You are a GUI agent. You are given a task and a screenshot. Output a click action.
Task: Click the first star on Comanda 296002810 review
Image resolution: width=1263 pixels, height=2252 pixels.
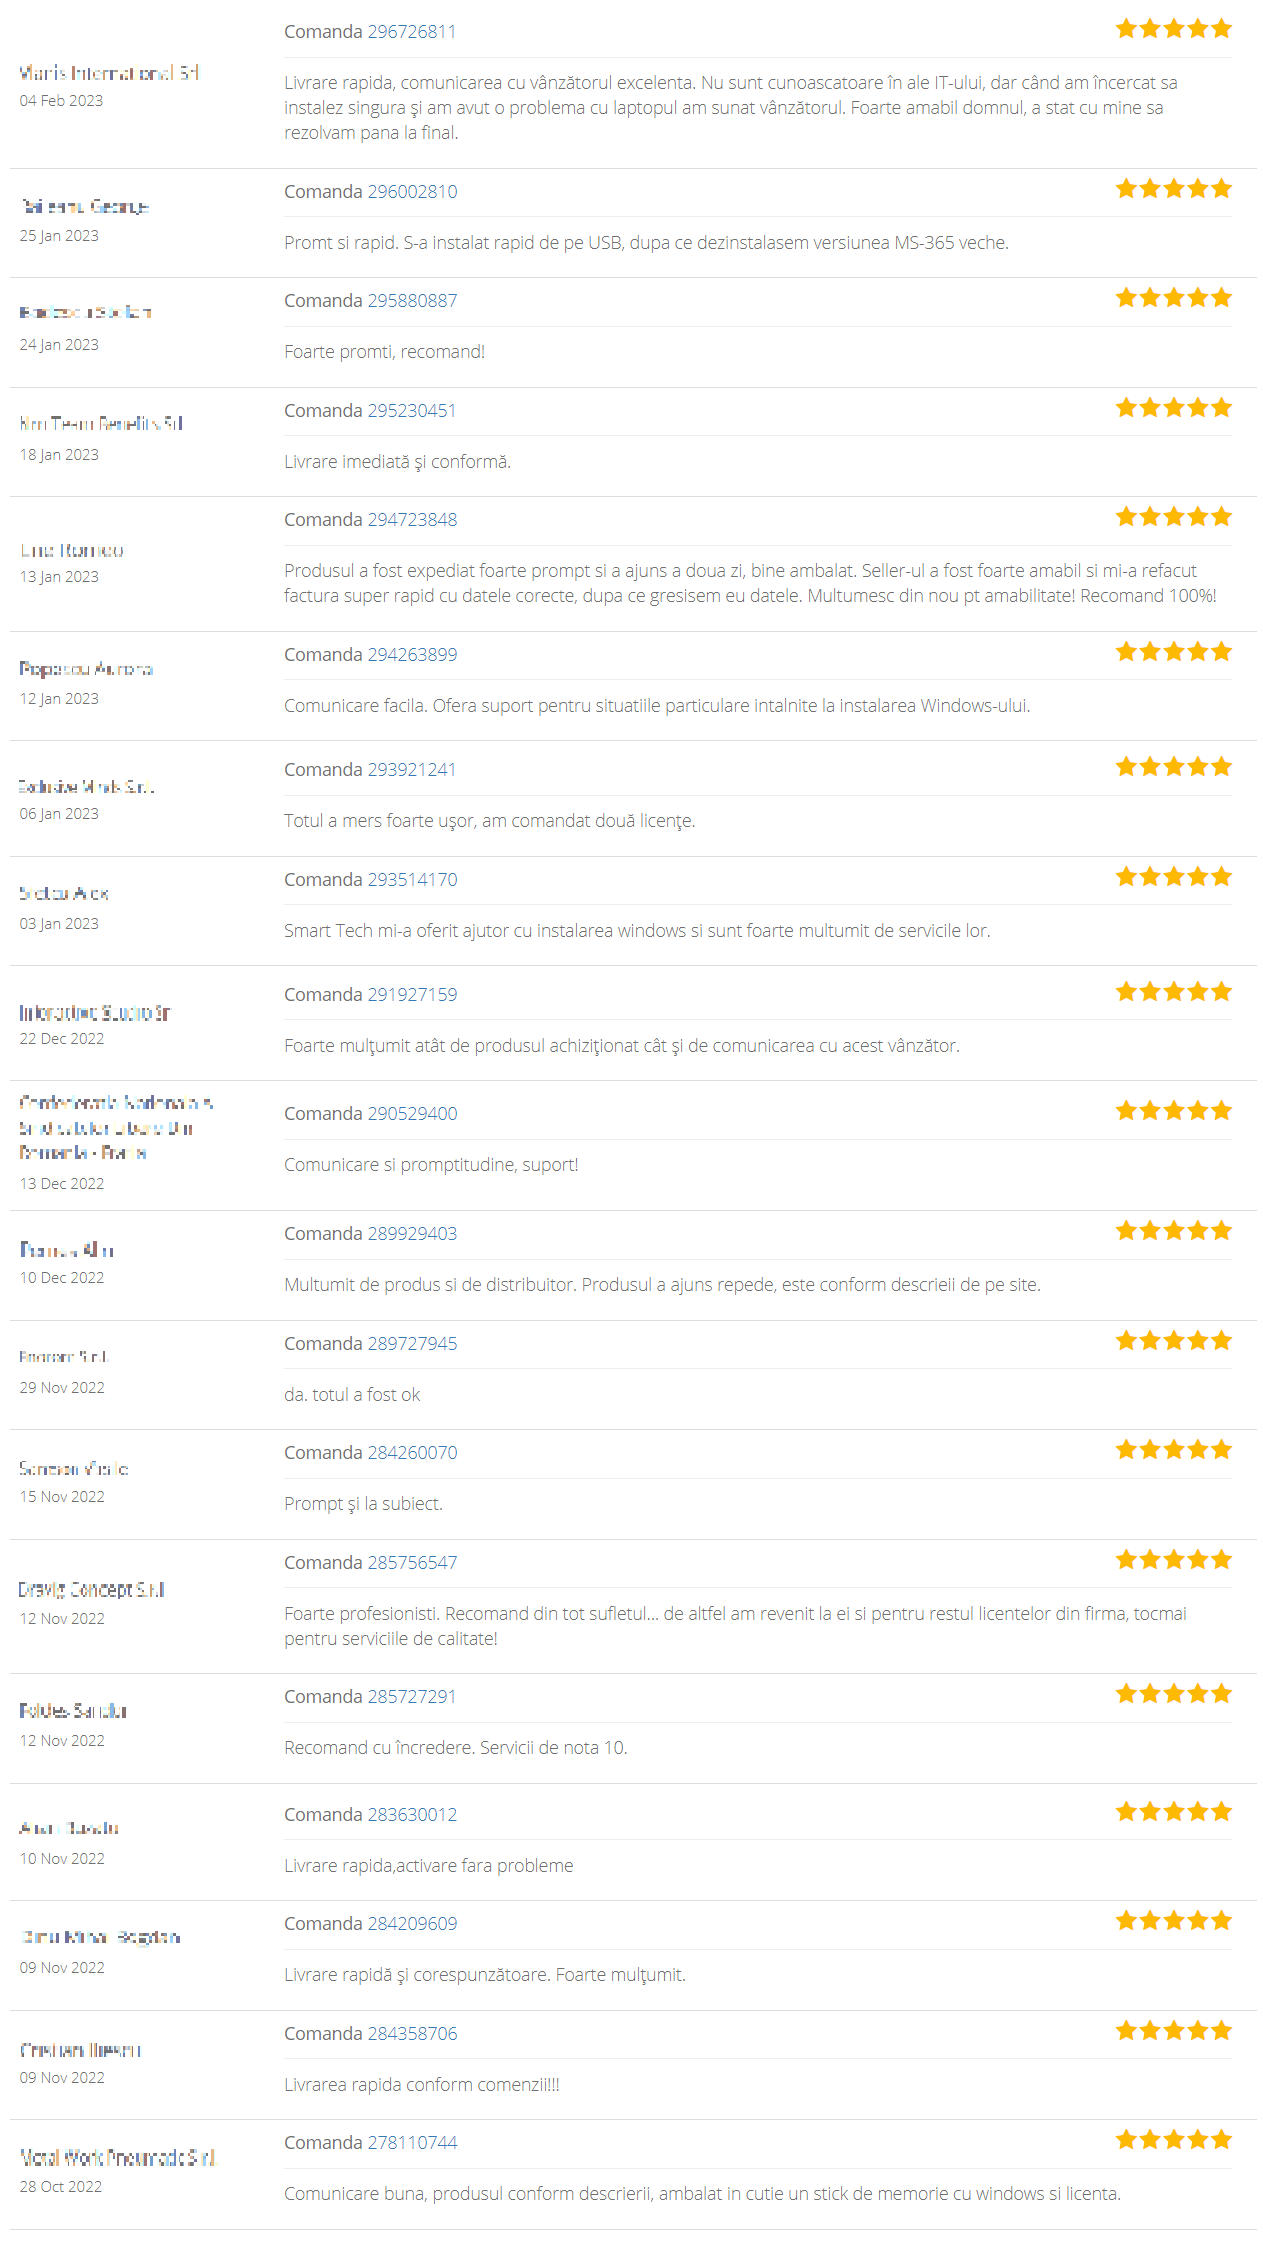[1124, 186]
